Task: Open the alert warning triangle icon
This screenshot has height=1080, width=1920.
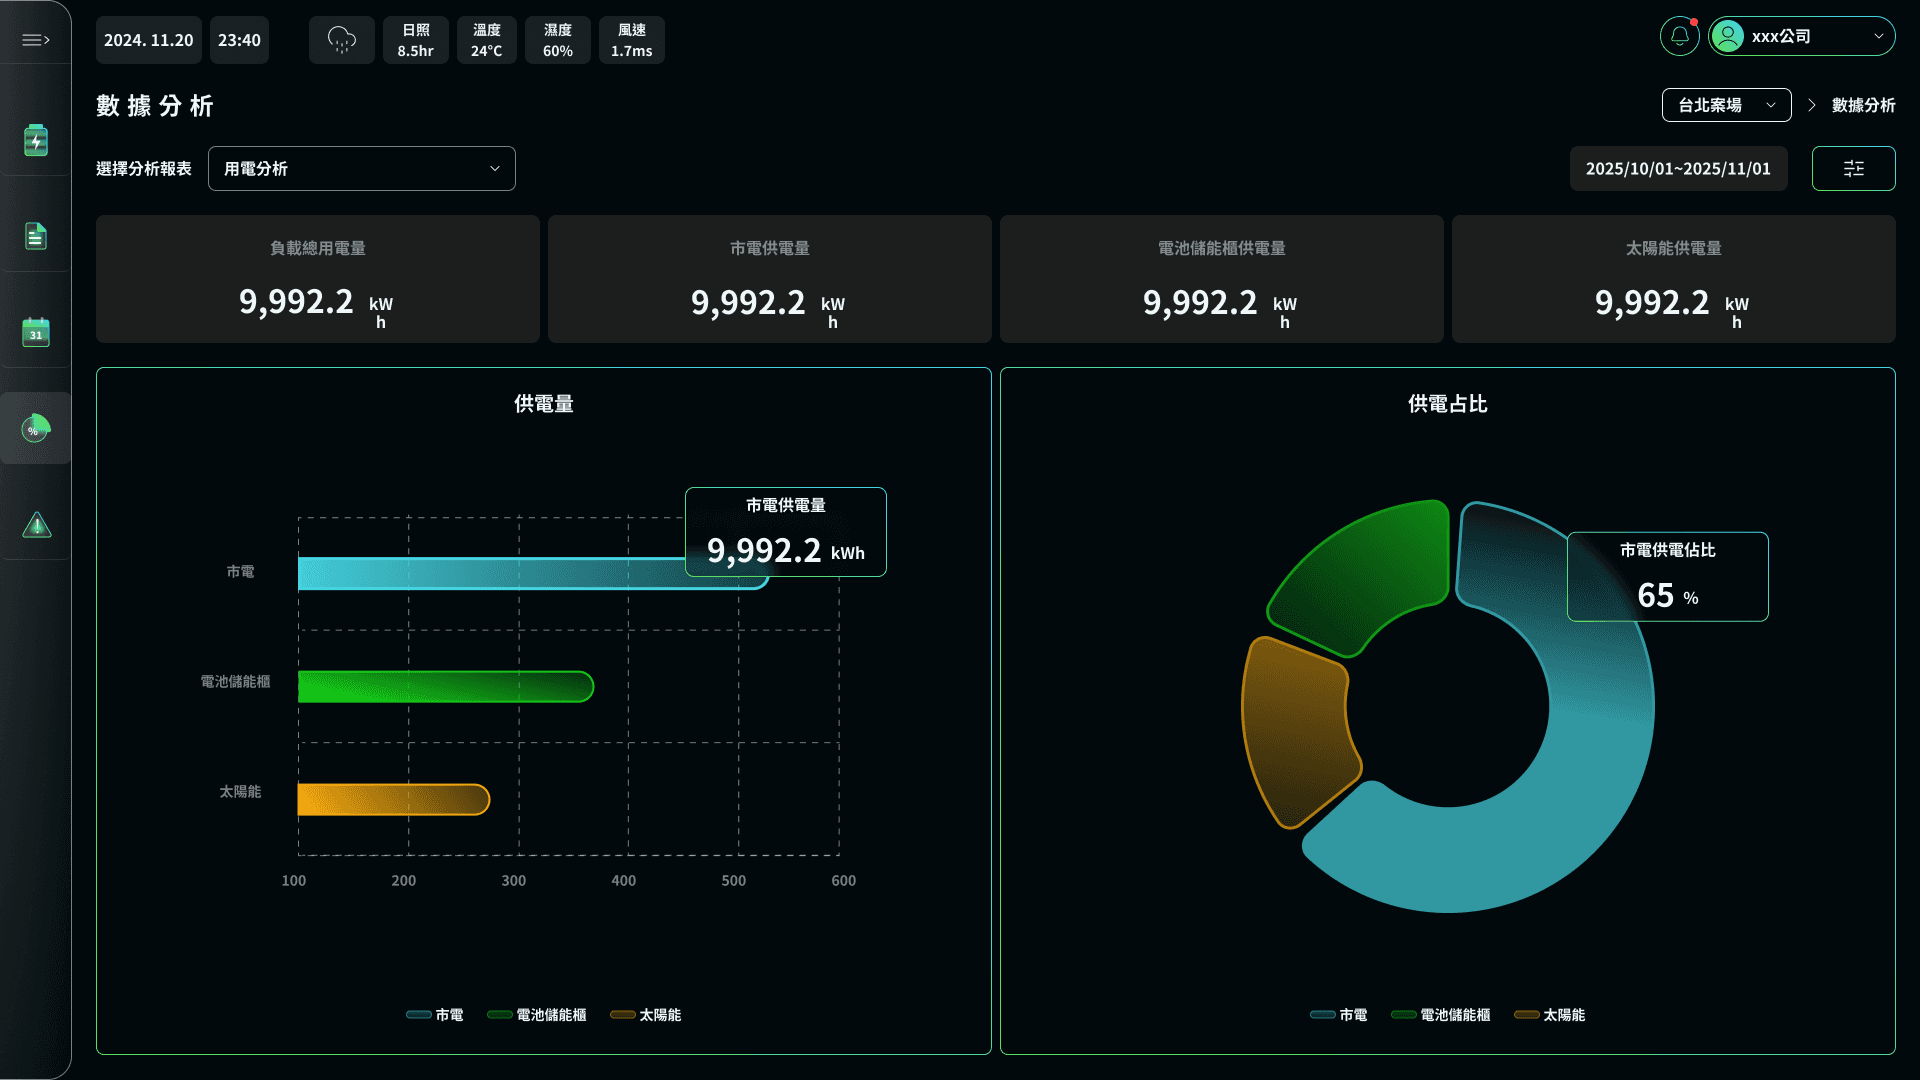Action: 36,524
